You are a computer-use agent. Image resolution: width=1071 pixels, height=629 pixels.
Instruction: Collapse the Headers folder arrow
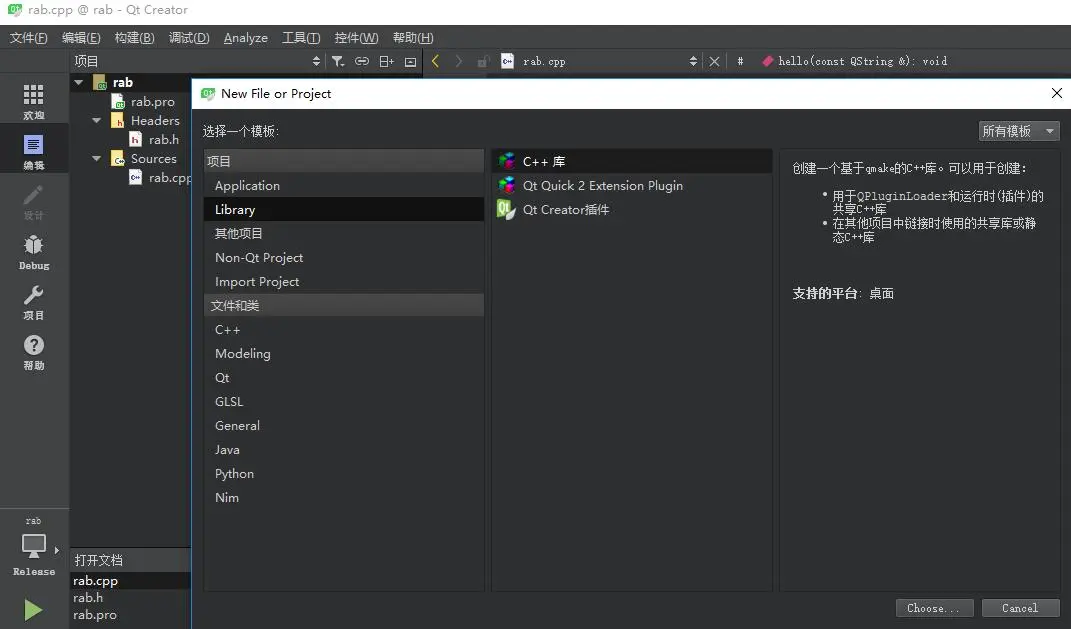(x=96, y=121)
